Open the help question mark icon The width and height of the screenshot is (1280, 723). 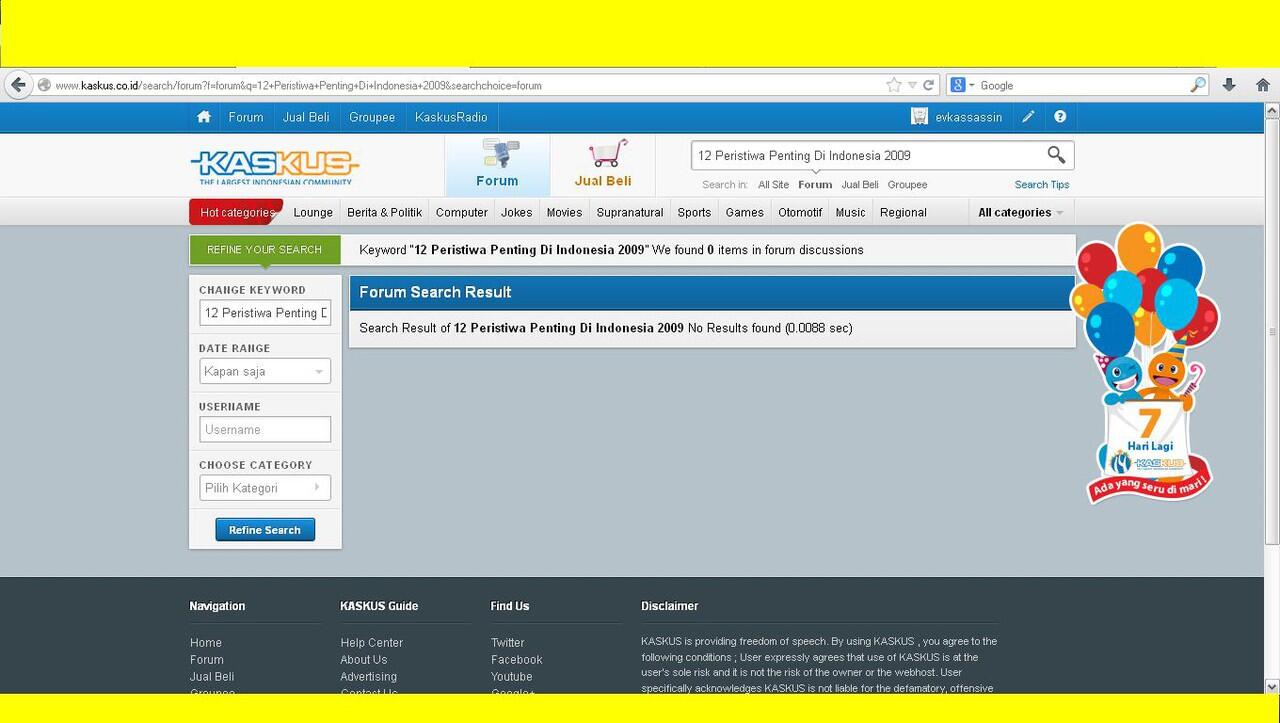[x=1060, y=117]
